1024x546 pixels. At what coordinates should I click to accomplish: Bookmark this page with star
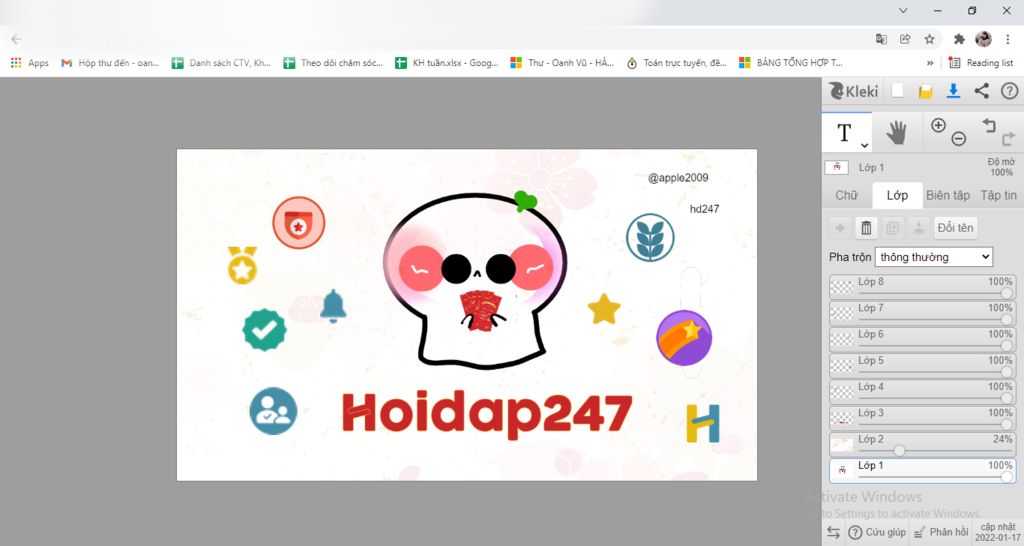(929, 39)
